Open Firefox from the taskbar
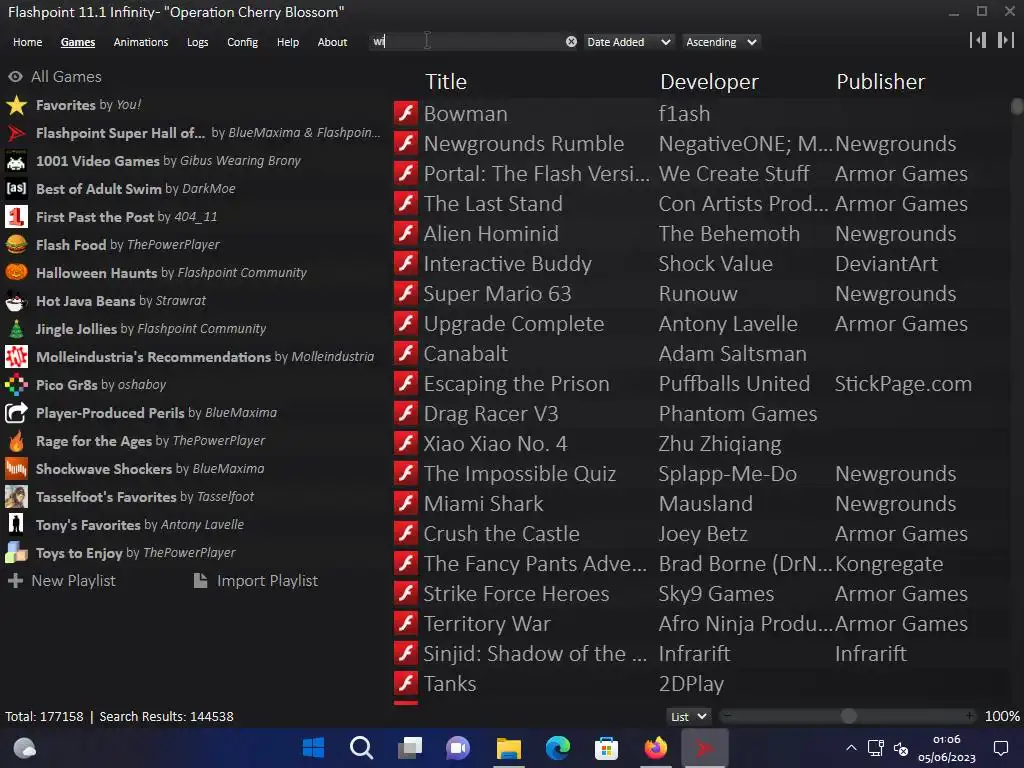The height and width of the screenshot is (768, 1024). (x=656, y=748)
